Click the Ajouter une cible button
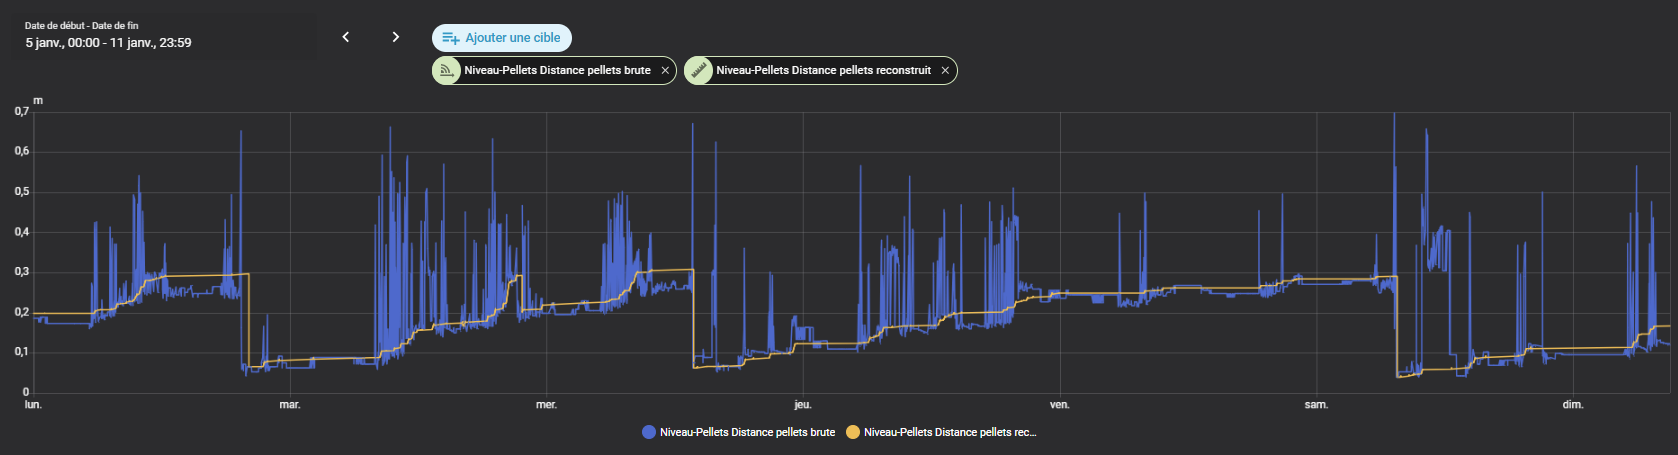This screenshot has width=1678, height=455. point(502,38)
